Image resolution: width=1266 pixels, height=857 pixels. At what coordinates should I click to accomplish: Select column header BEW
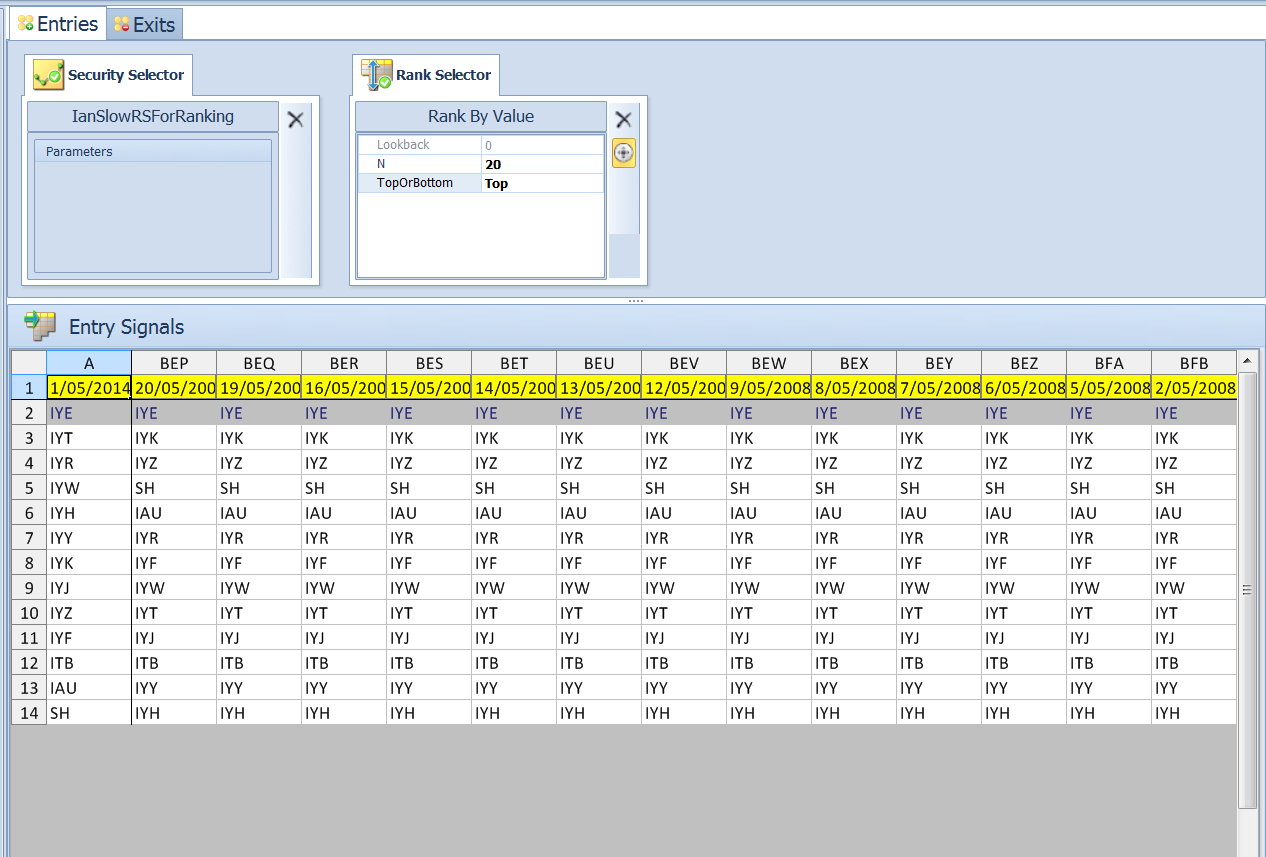[769, 363]
